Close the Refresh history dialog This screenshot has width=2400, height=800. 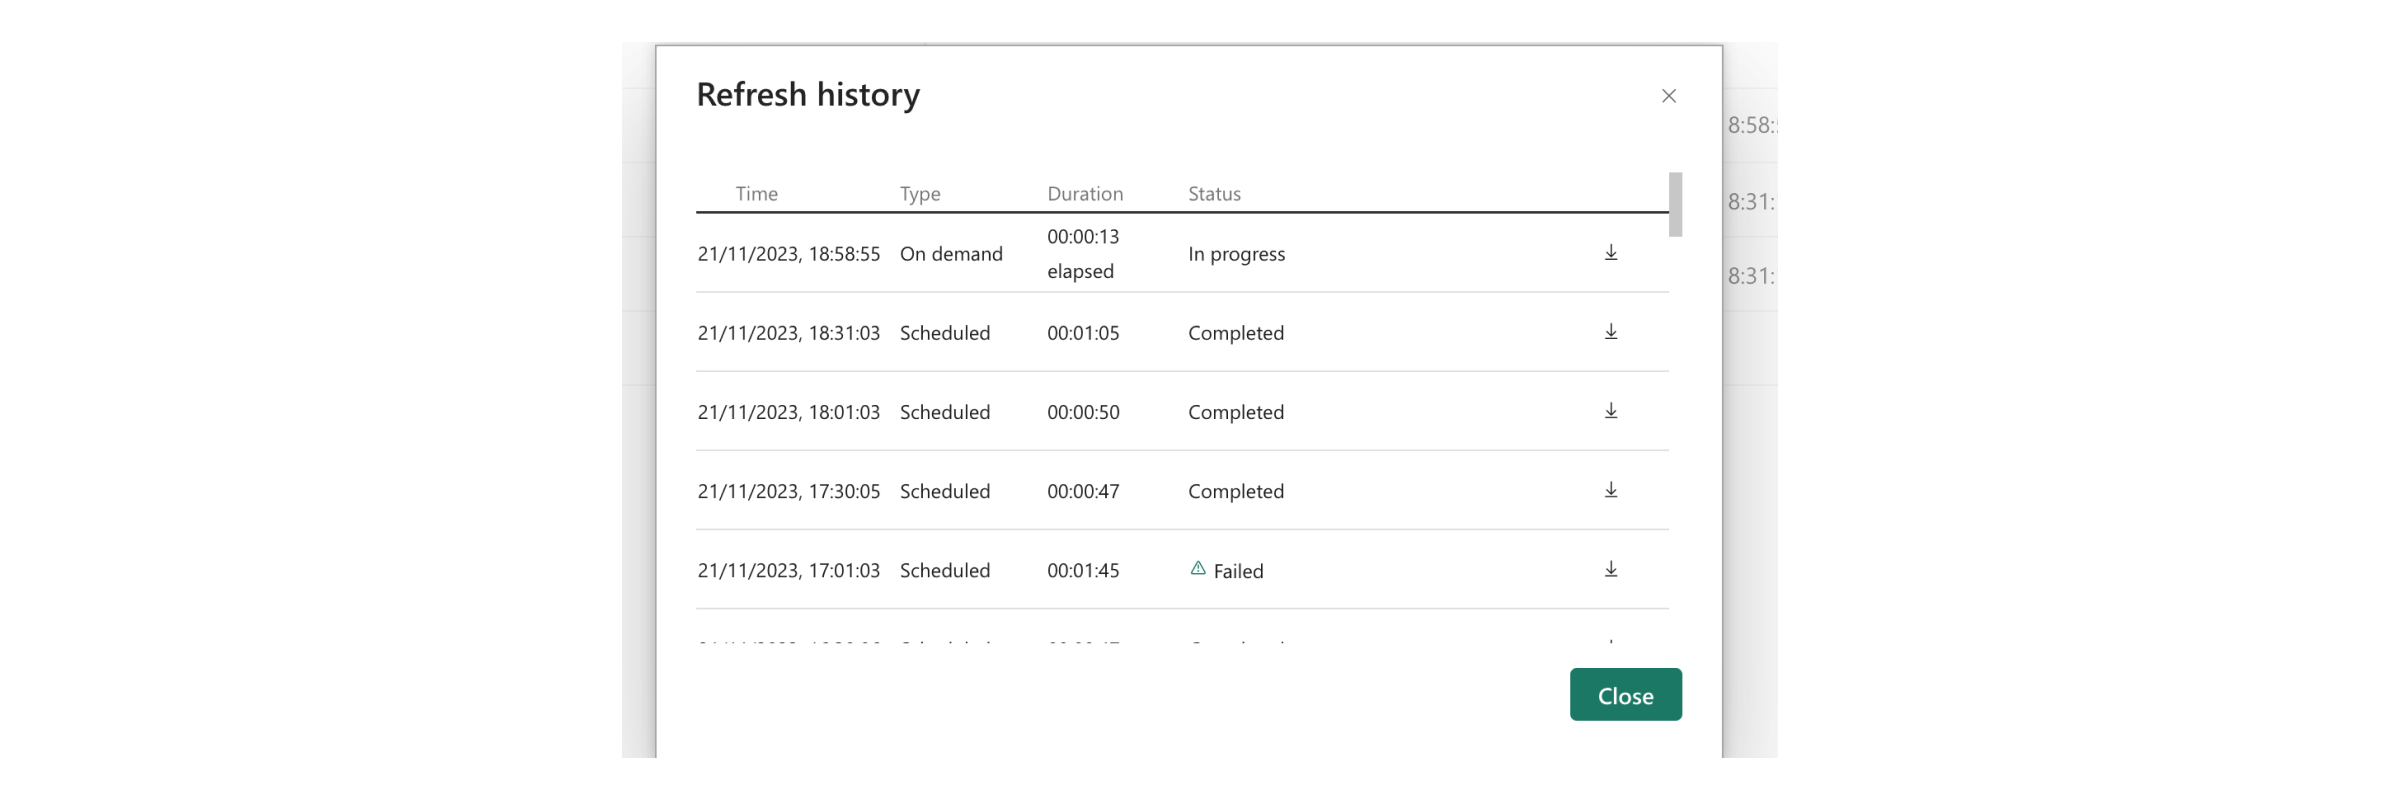coord(1625,694)
